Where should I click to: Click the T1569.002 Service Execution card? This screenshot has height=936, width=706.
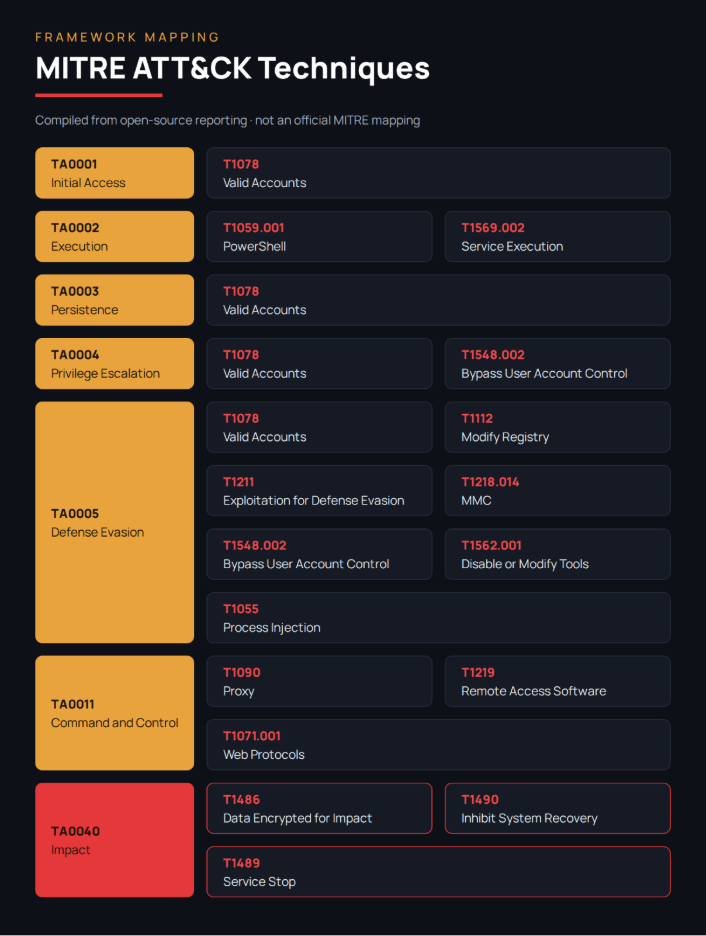557,236
